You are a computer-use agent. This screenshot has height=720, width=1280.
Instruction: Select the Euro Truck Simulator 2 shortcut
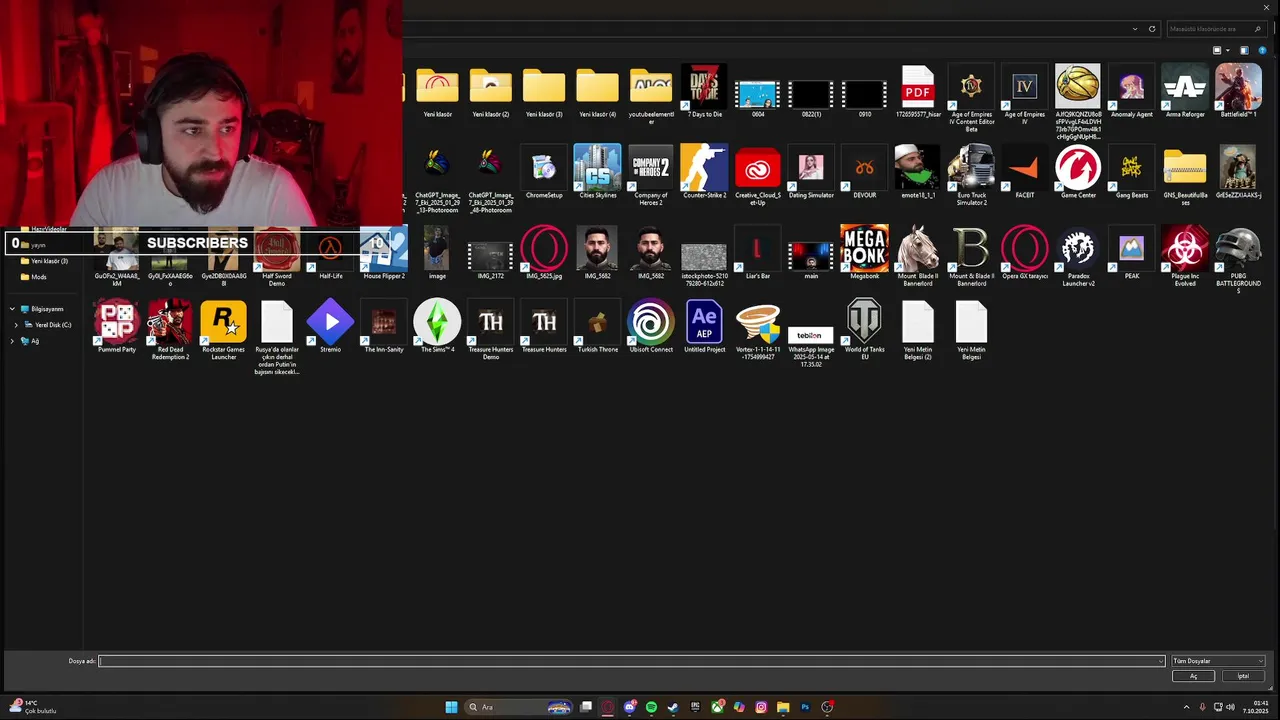pos(971,175)
